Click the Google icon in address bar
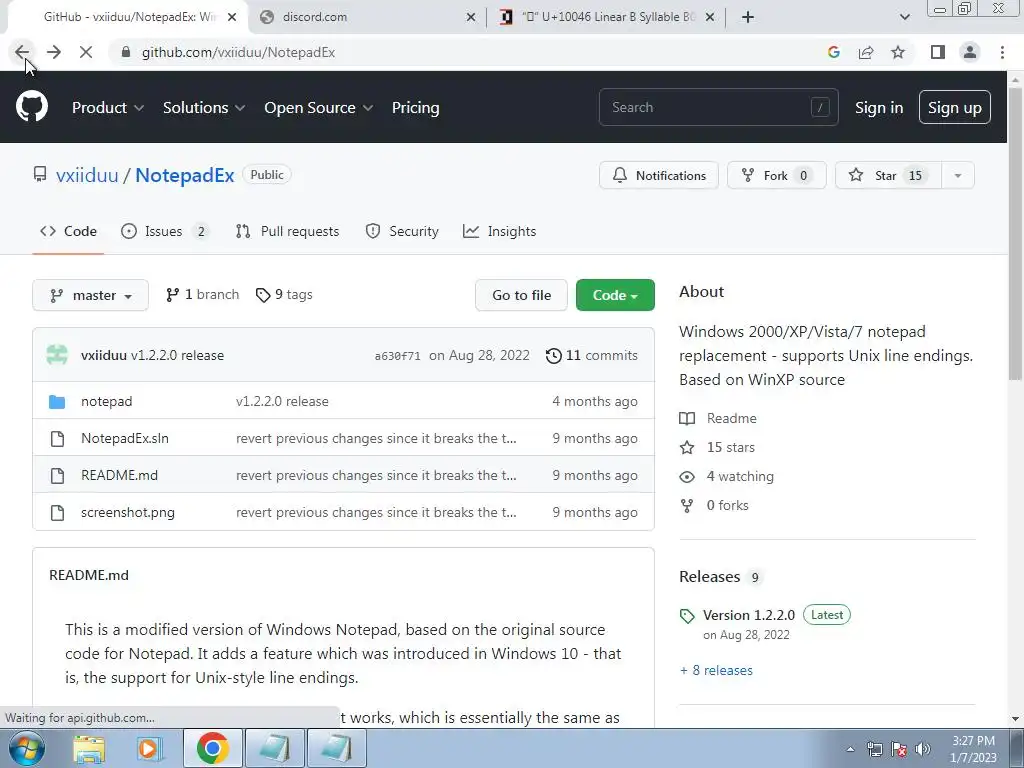Image resolution: width=1024 pixels, height=768 pixels. pos(833,52)
